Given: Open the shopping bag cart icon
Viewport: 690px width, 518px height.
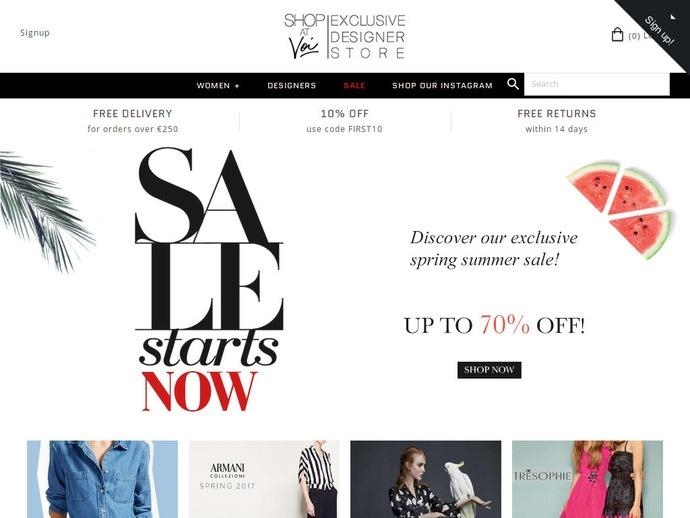Looking at the screenshot, I should tap(617, 34).
